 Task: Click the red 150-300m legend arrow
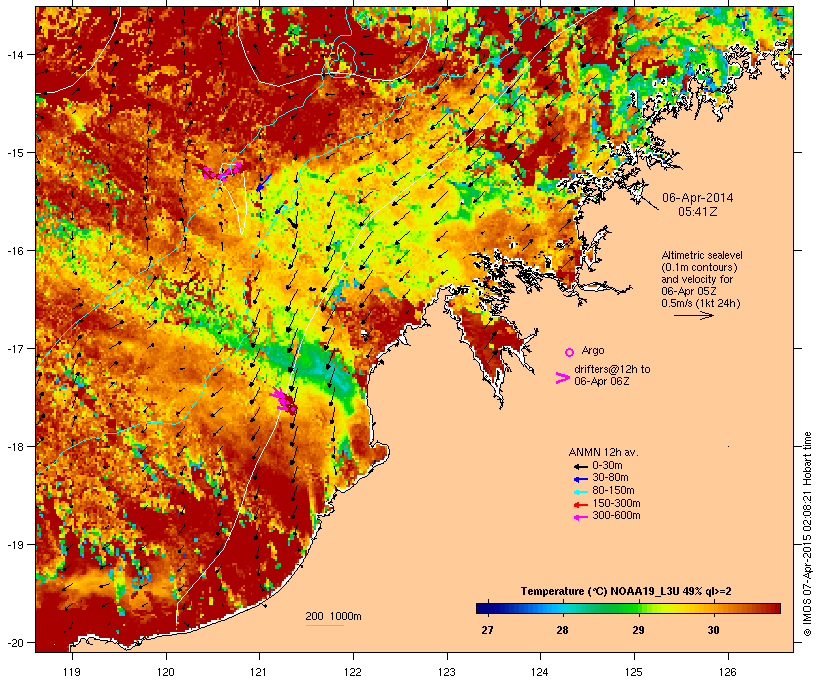[580, 505]
